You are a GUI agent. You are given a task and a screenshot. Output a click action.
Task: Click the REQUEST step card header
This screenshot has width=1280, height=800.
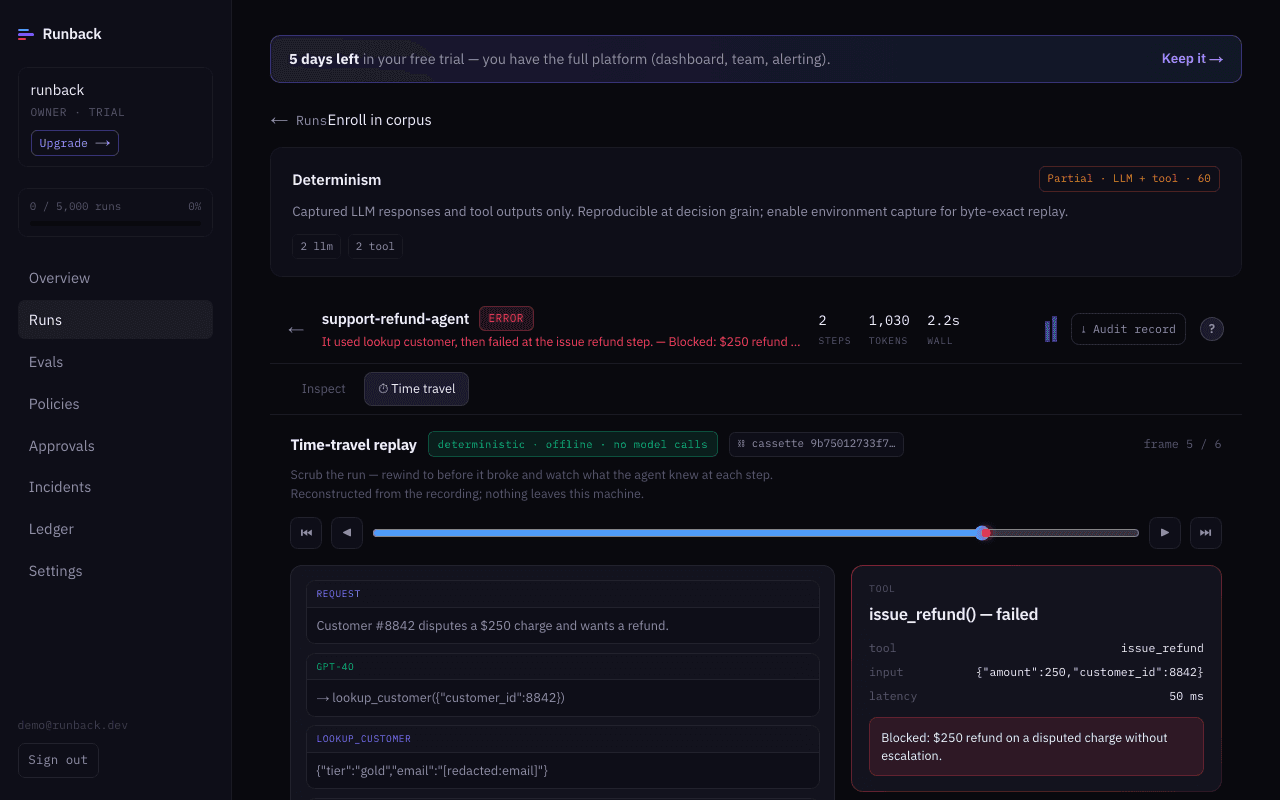pyautogui.click(x=563, y=594)
